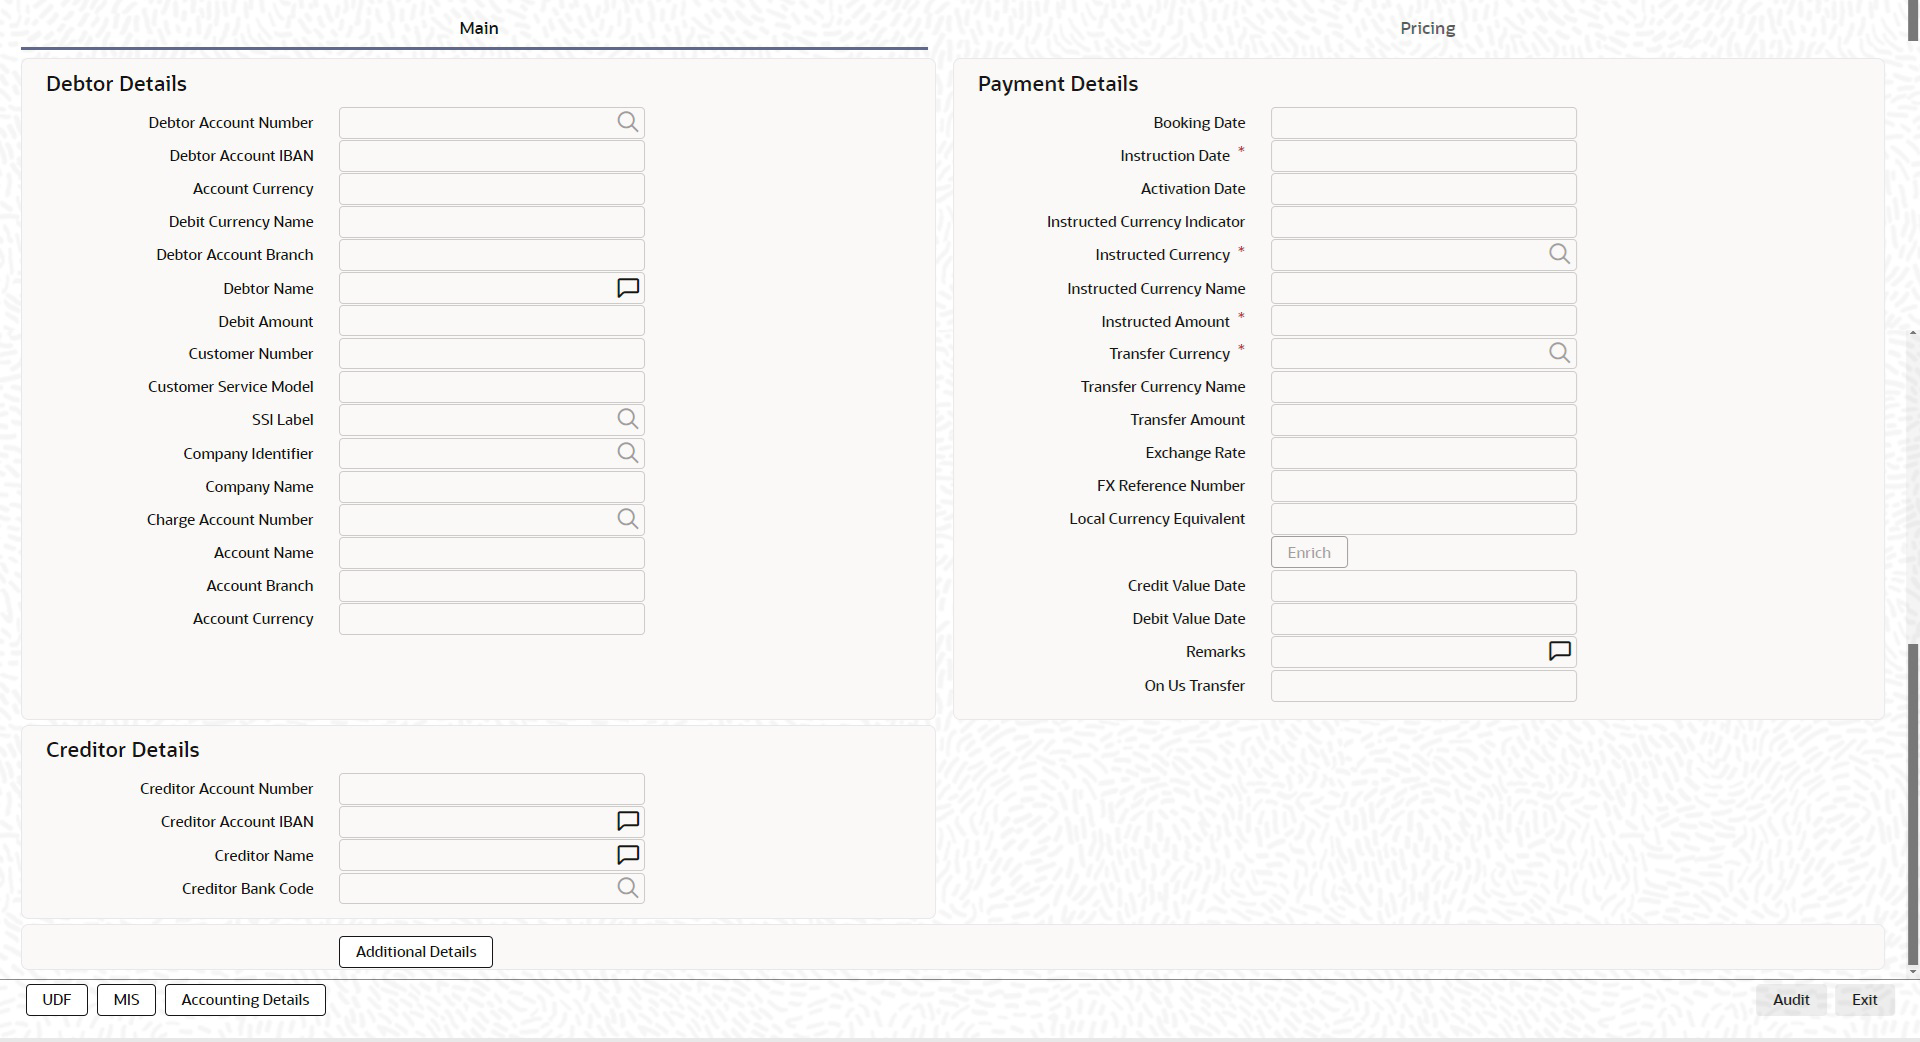Click the Creditor Name comment bubble icon

pyautogui.click(x=628, y=855)
